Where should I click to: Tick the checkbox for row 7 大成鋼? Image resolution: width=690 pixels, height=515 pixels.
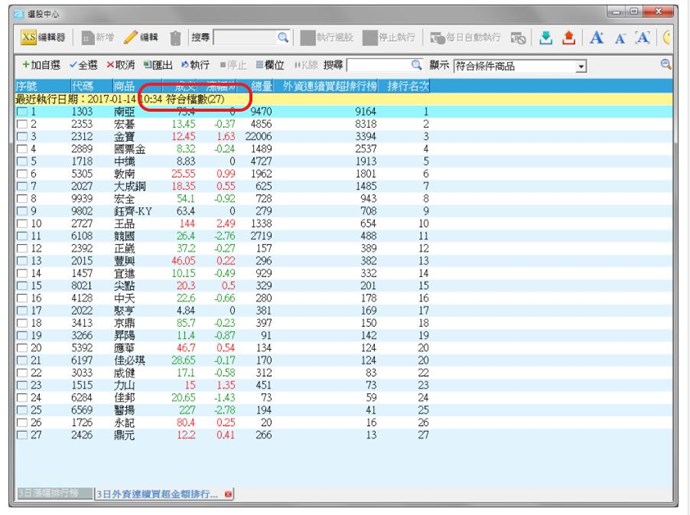pyautogui.click(x=22, y=186)
